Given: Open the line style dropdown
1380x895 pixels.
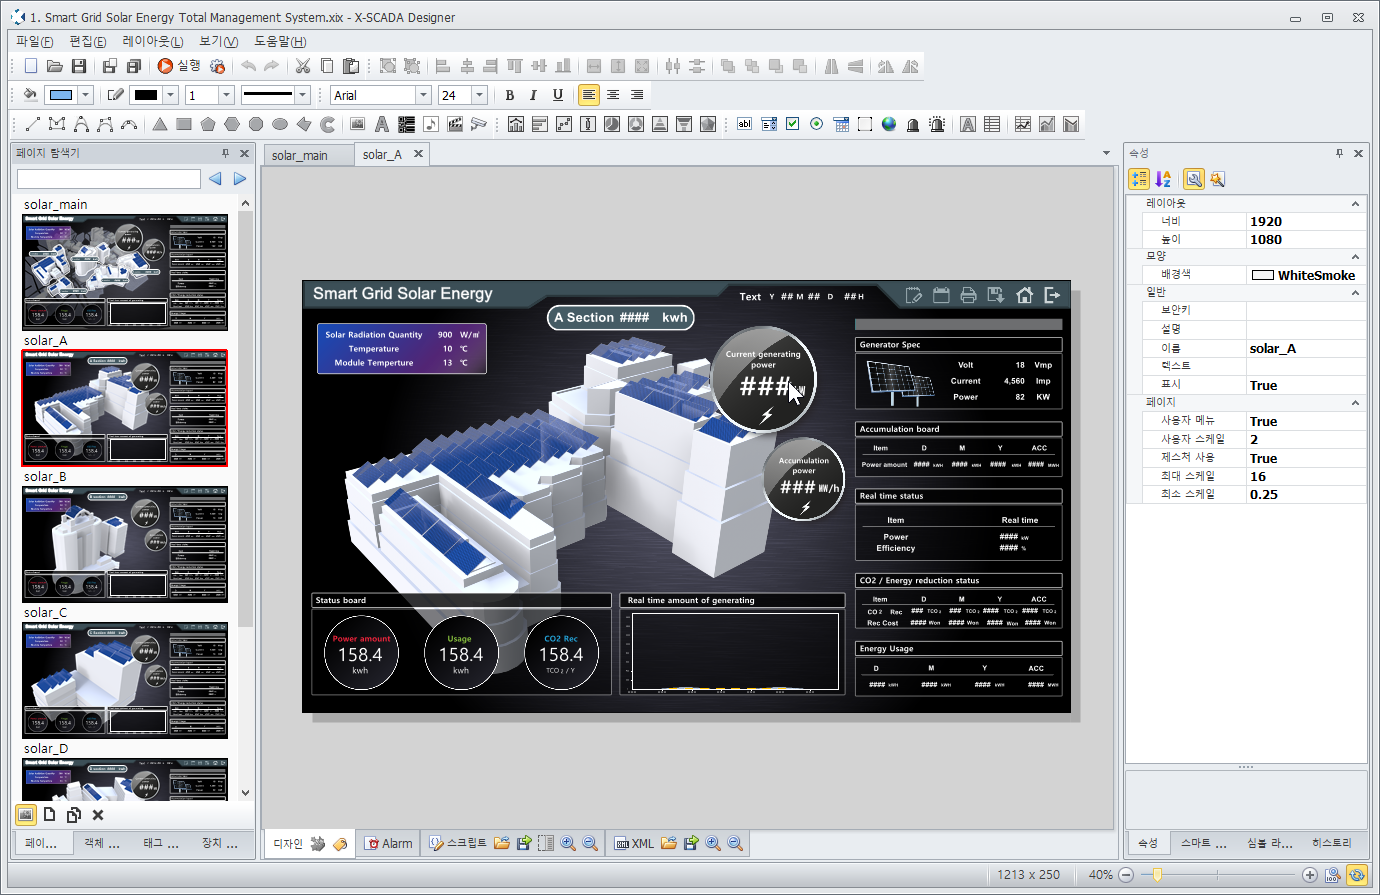Looking at the screenshot, I should click(303, 95).
